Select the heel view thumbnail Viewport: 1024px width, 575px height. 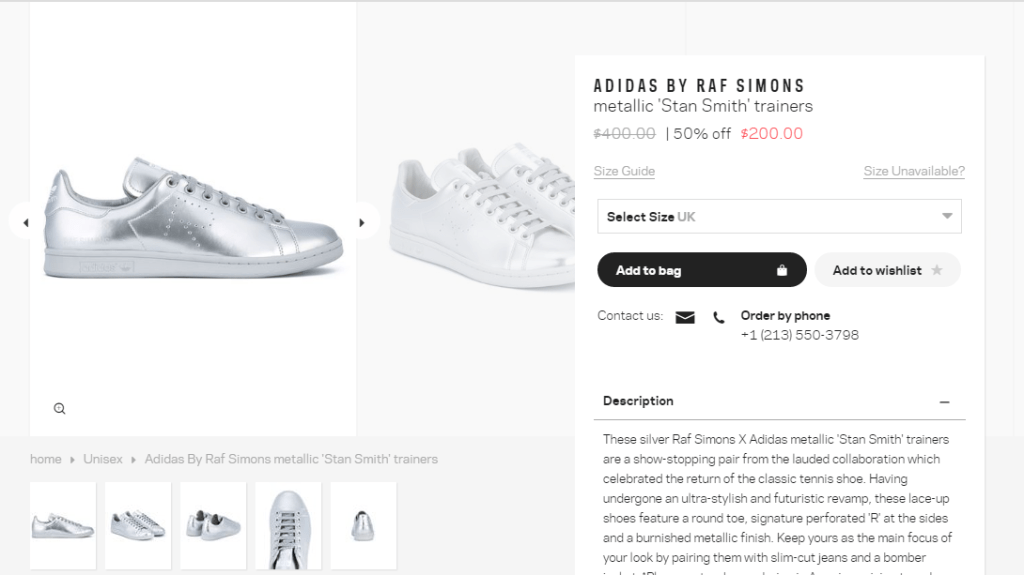[363, 525]
